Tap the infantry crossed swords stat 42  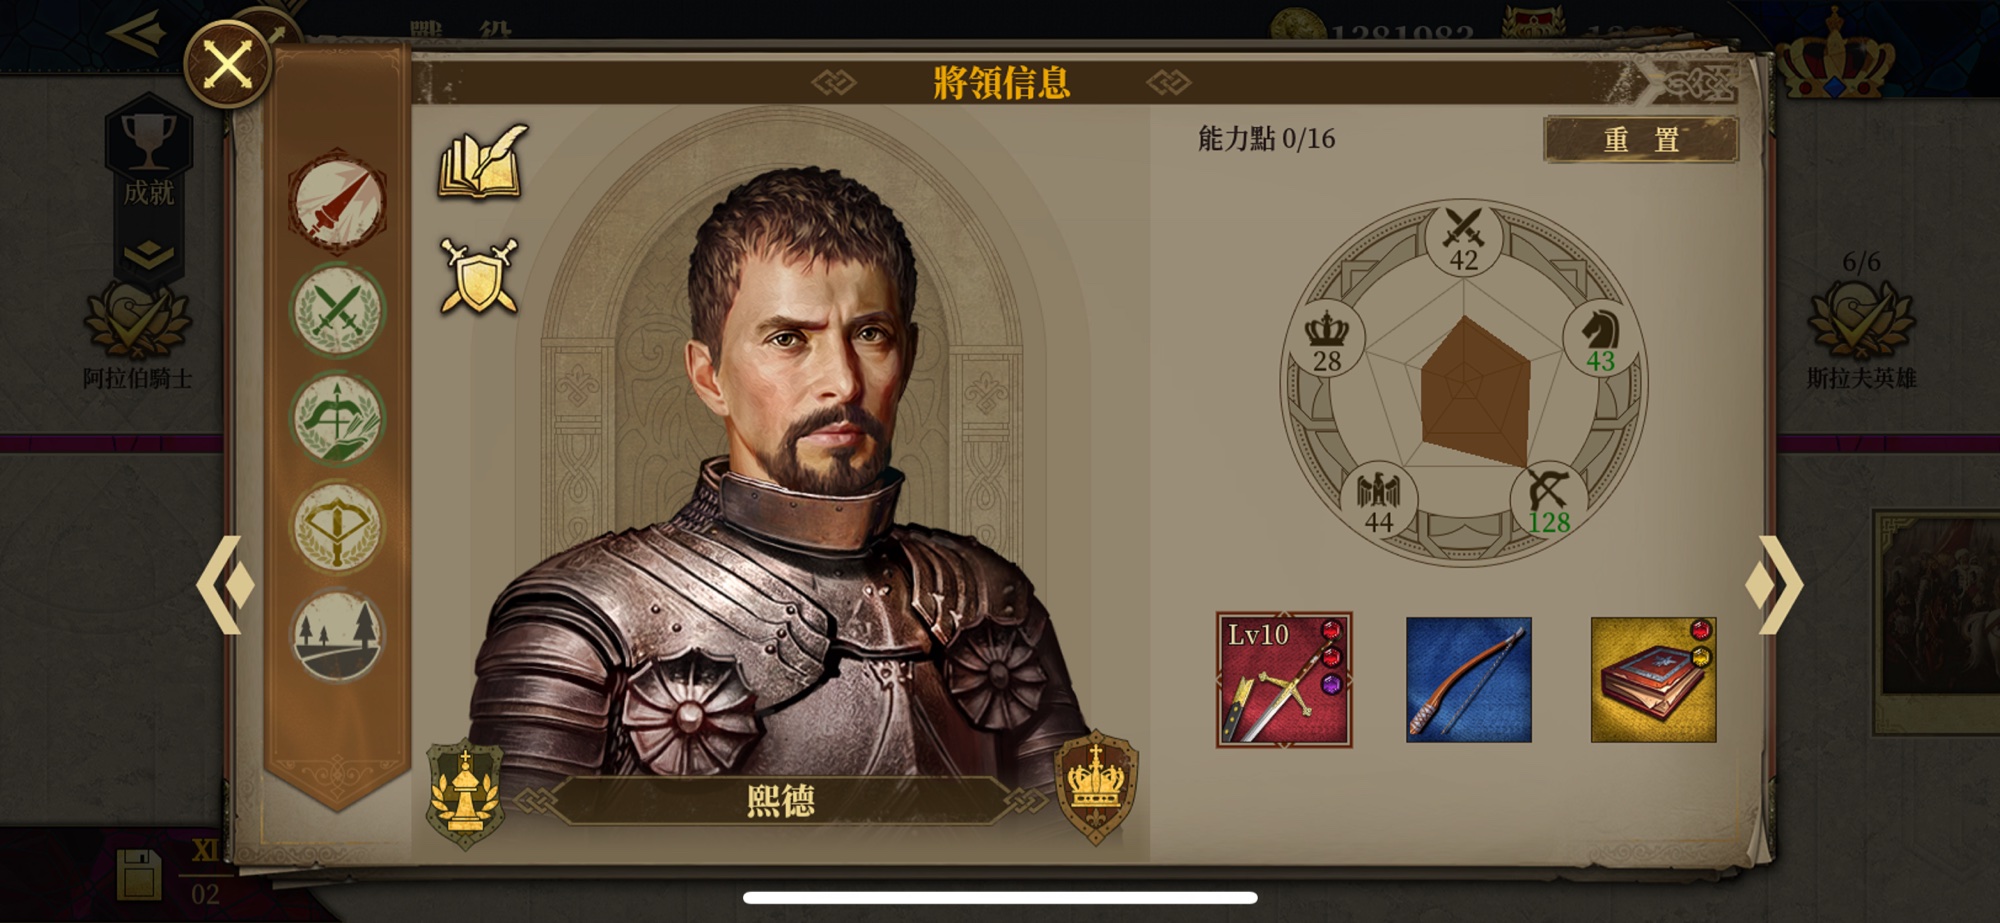[1463, 241]
